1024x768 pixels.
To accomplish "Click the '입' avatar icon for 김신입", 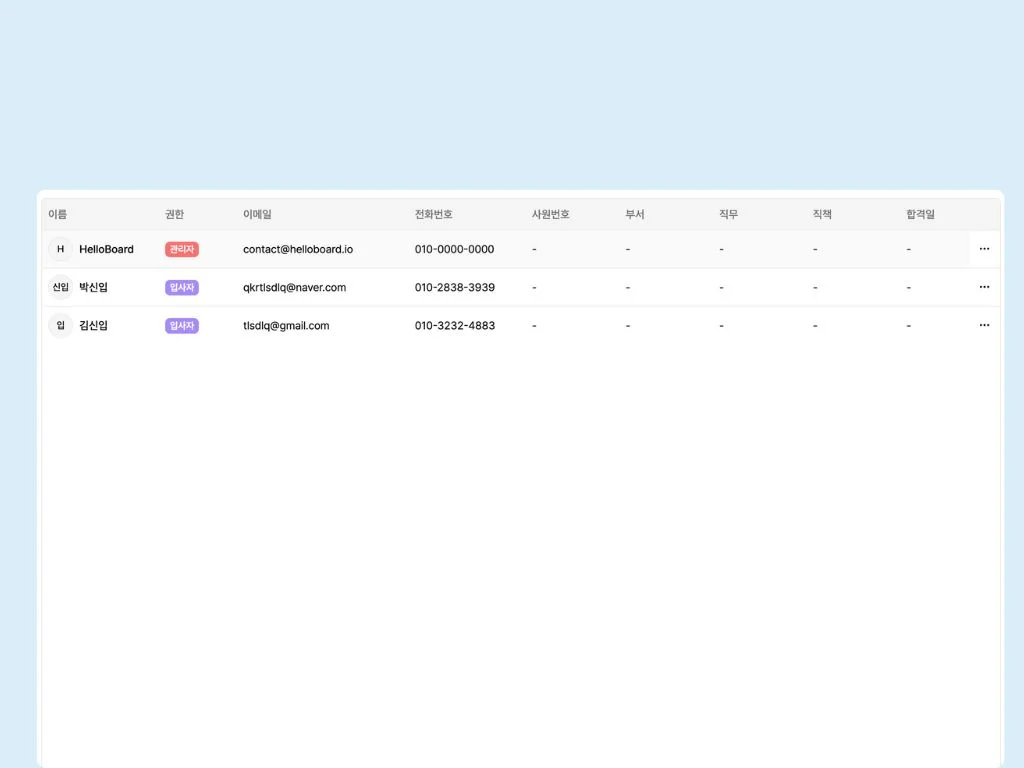I will pyautogui.click(x=60, y=325).
